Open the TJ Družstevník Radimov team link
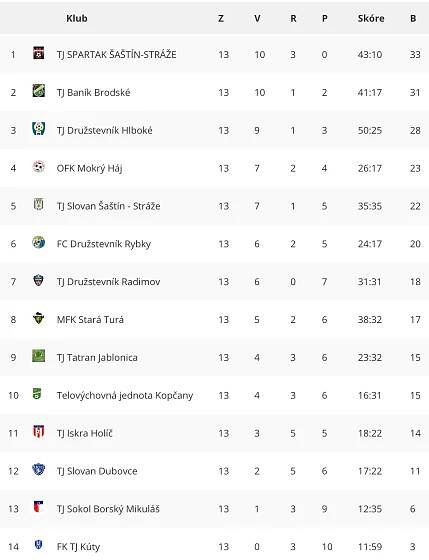Screen dimensions: 429x560 (x=108, y=282)
